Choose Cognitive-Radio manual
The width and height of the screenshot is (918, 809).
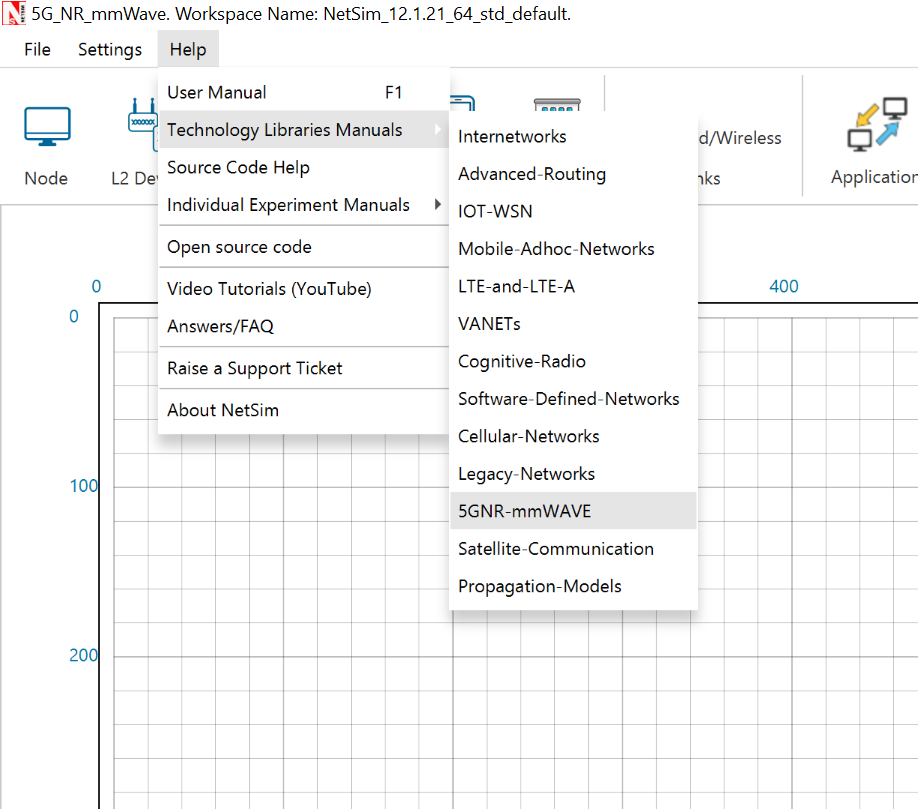(x=573, y=361)
